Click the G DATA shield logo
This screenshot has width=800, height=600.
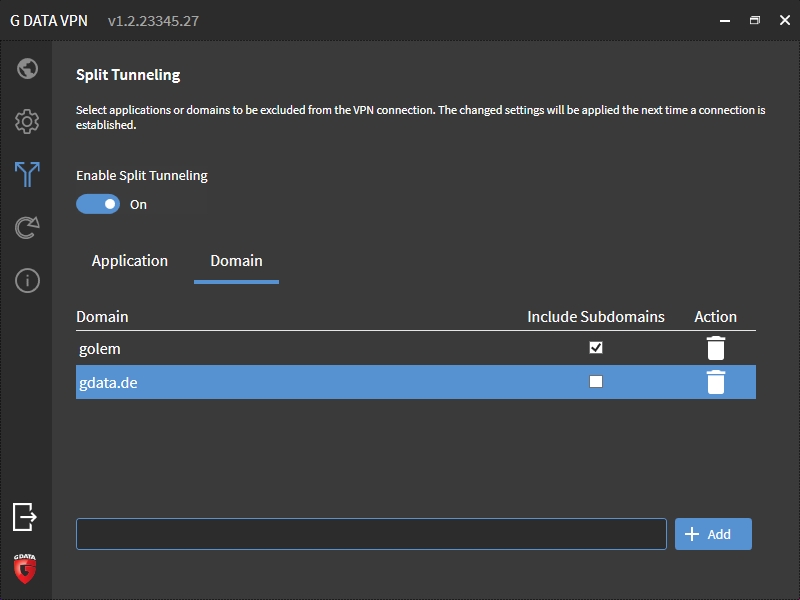24,568
